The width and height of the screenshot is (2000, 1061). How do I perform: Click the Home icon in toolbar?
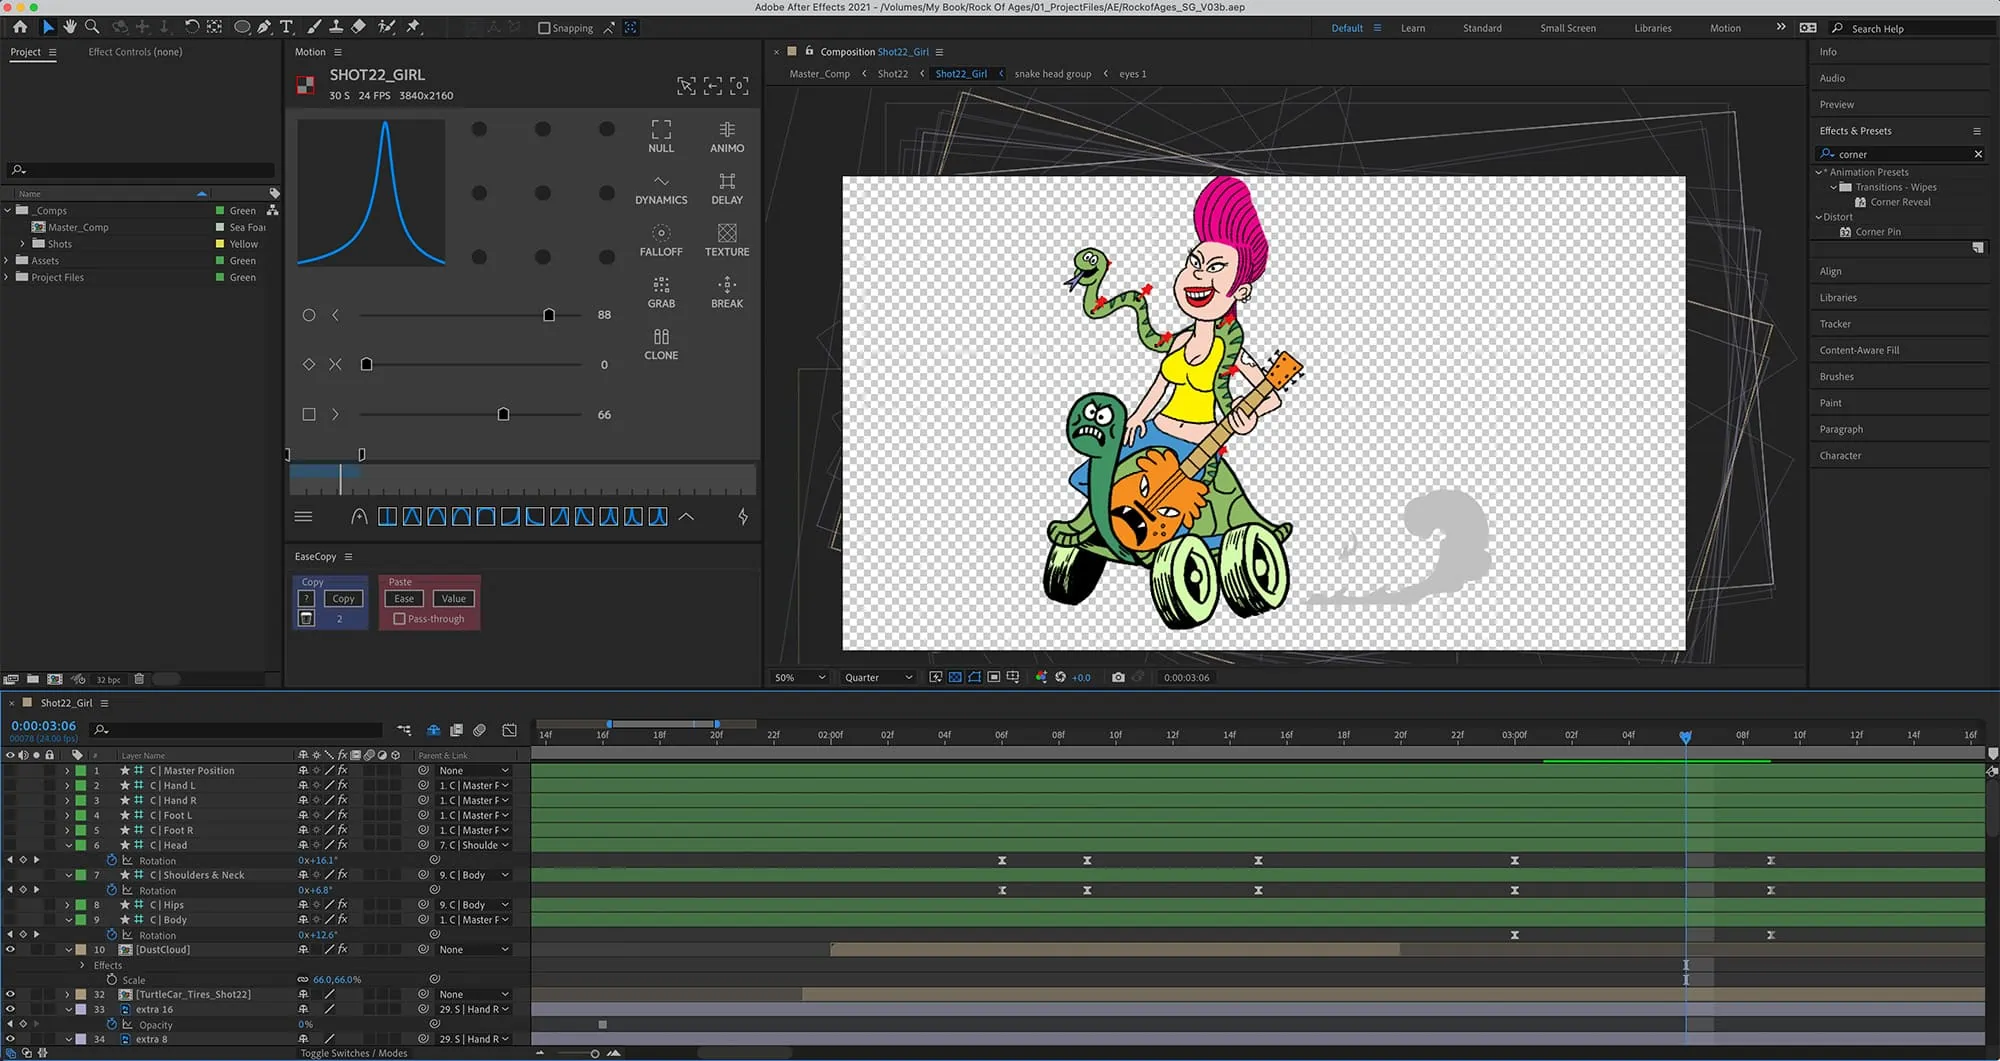coord(20,27)
